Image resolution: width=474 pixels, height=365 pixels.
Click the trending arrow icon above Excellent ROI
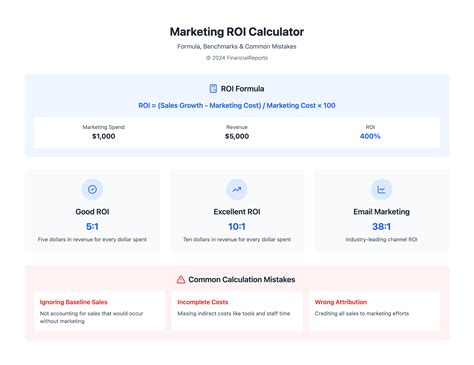pyautogui.click(x=237, y=189)
